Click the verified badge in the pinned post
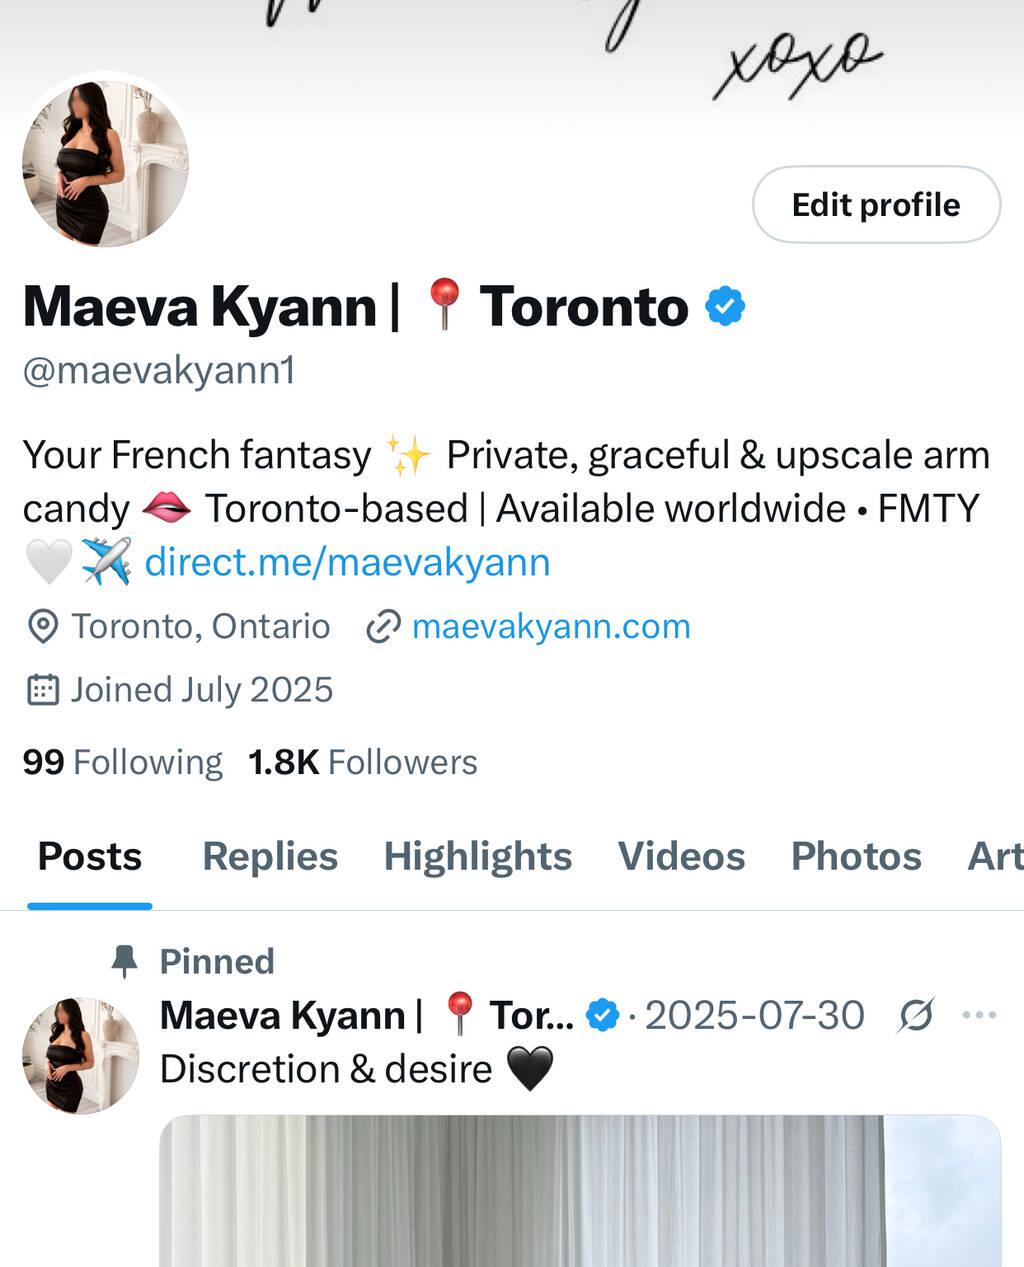1024x1267 pixels. 602,1016
